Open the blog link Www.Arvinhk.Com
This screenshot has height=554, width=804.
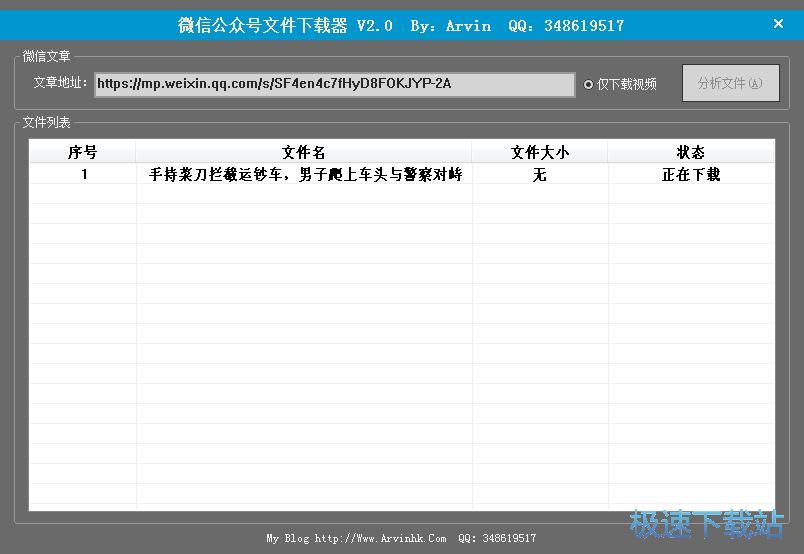380,538
